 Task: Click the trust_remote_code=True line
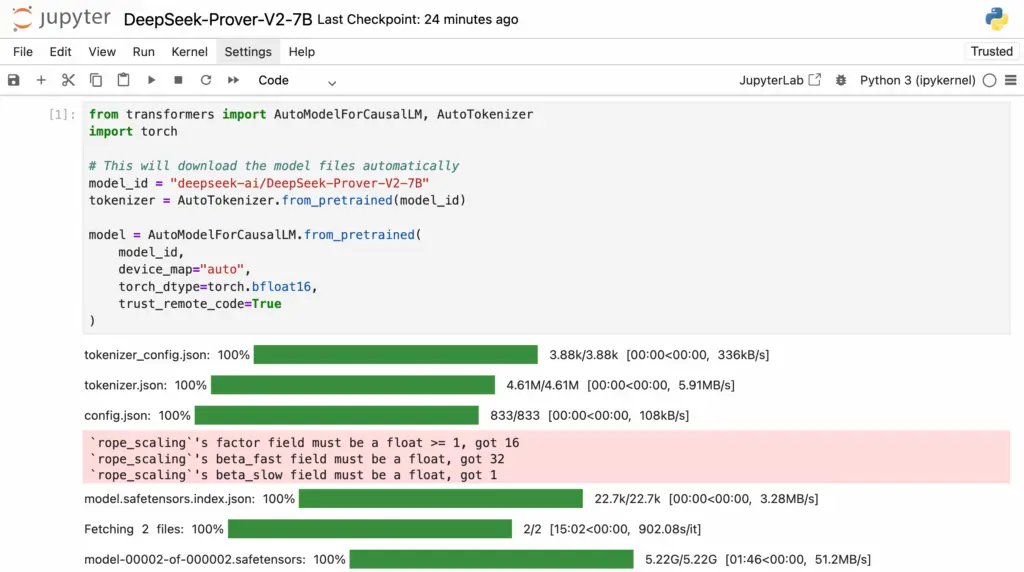pyautogui.click(x=200, y=304)
